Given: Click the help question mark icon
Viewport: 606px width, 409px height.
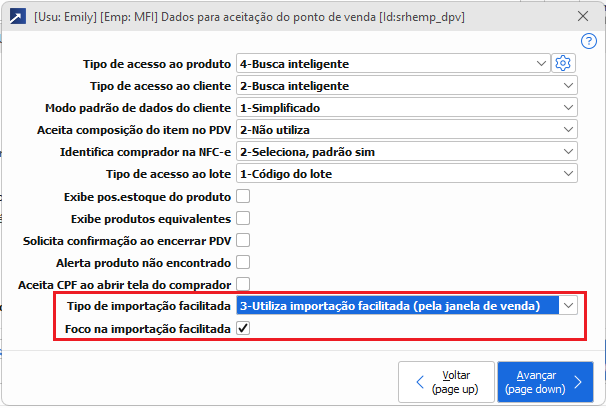Looking at the screenshot, I should pyautogui.click(x=588, y=41).
